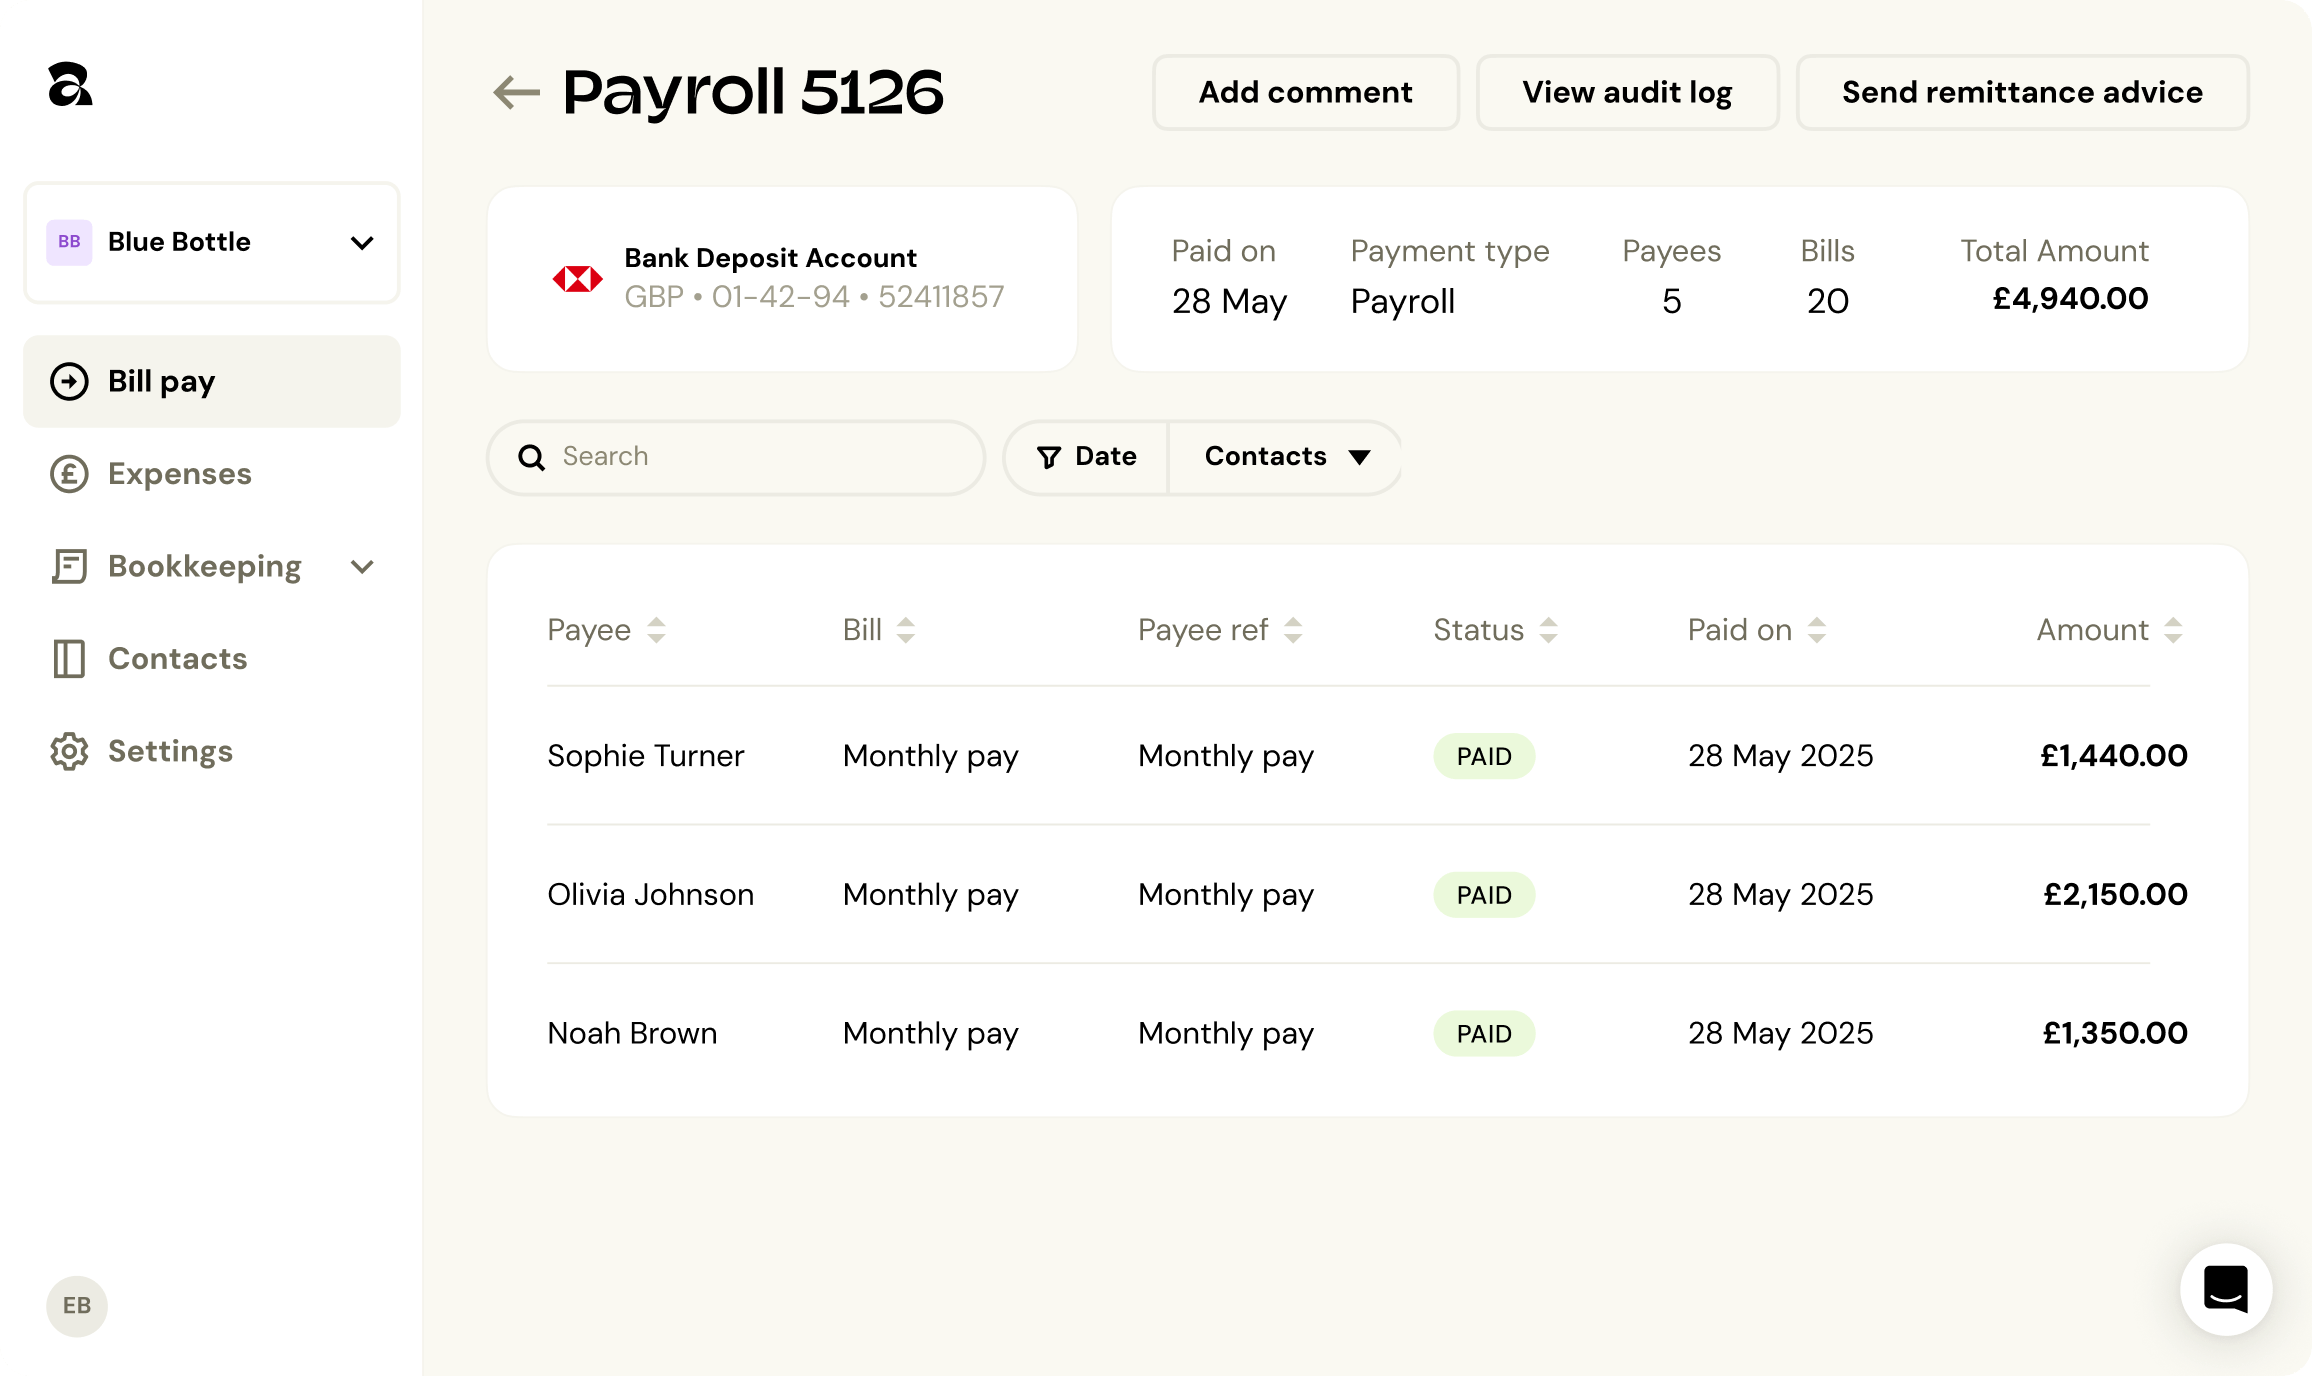The width and height of the screenshot is (2312, 1376).
Task: Expand the Bookkeeping submenu chevron
Action: click(x=363, y=566)
